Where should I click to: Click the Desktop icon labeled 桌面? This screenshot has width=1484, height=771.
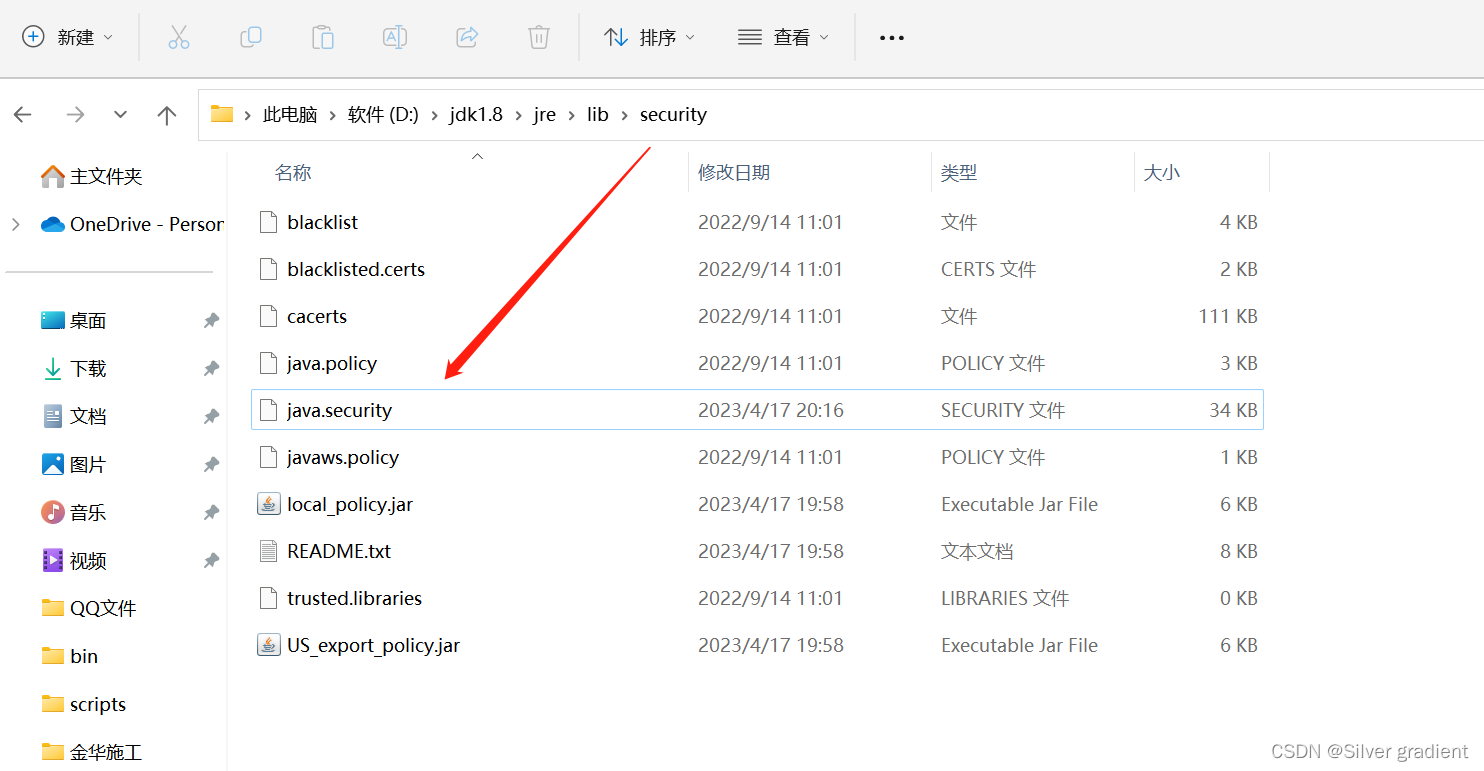(x=53, y=320)
